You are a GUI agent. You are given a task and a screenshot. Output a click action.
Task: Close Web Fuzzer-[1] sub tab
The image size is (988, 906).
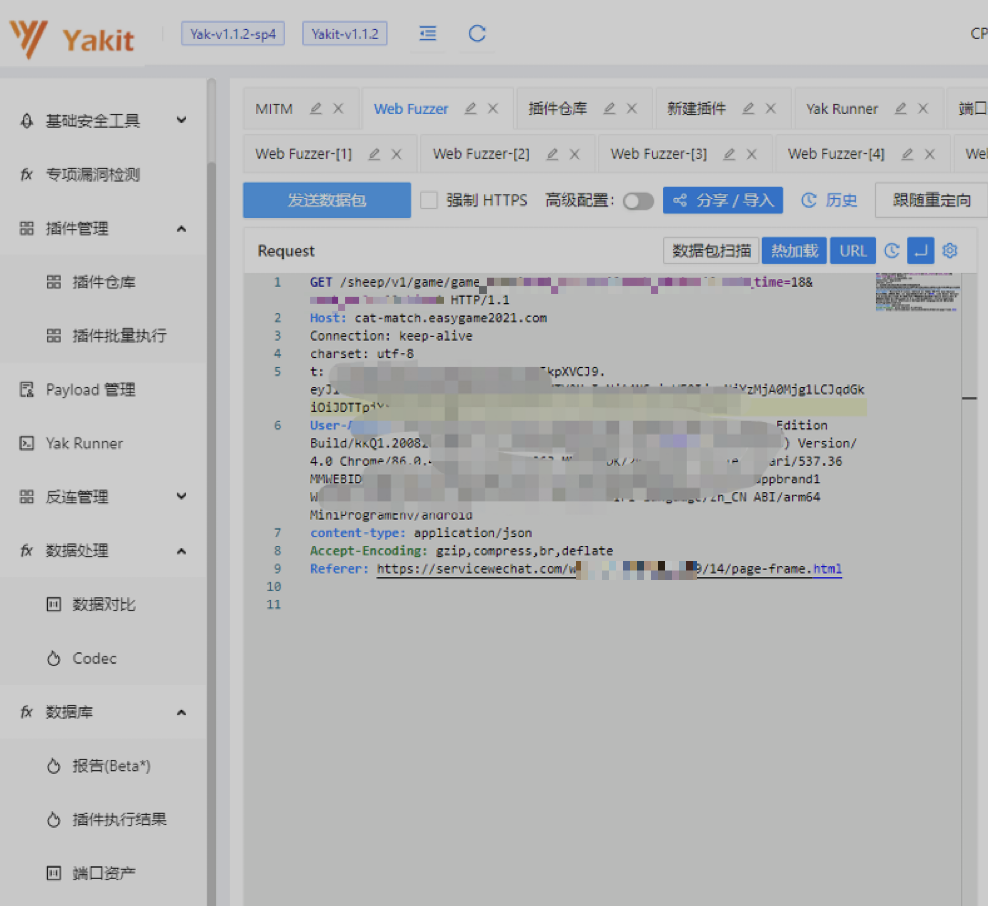[396, 154]
